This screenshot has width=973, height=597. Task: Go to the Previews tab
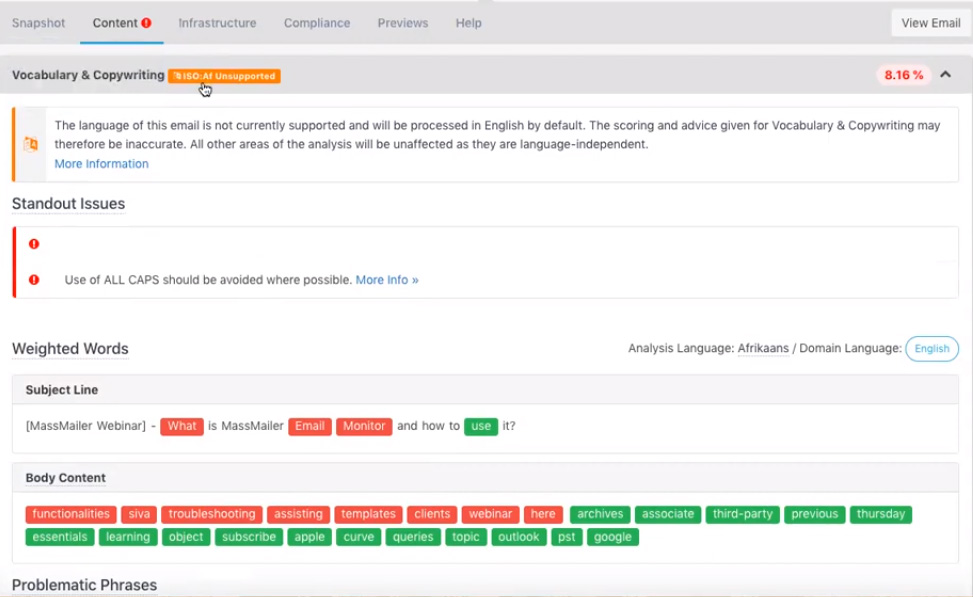(403, 23)
